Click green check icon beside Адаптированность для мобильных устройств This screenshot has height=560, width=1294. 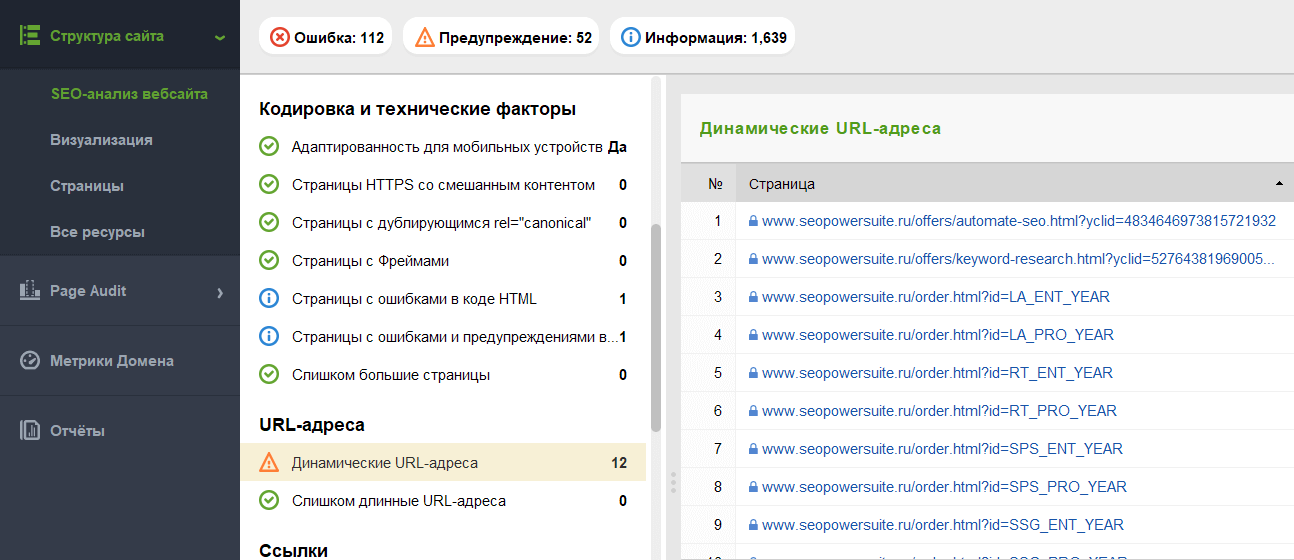(x=268, y=147)
